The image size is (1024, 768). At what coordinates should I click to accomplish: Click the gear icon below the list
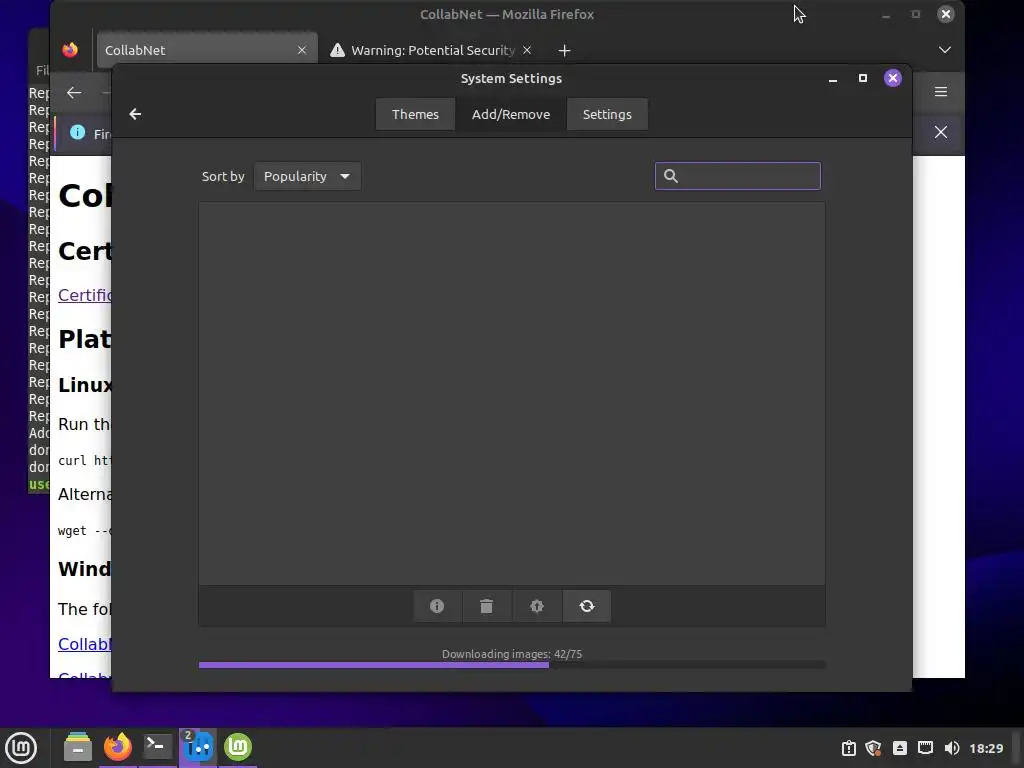(537, 606)
